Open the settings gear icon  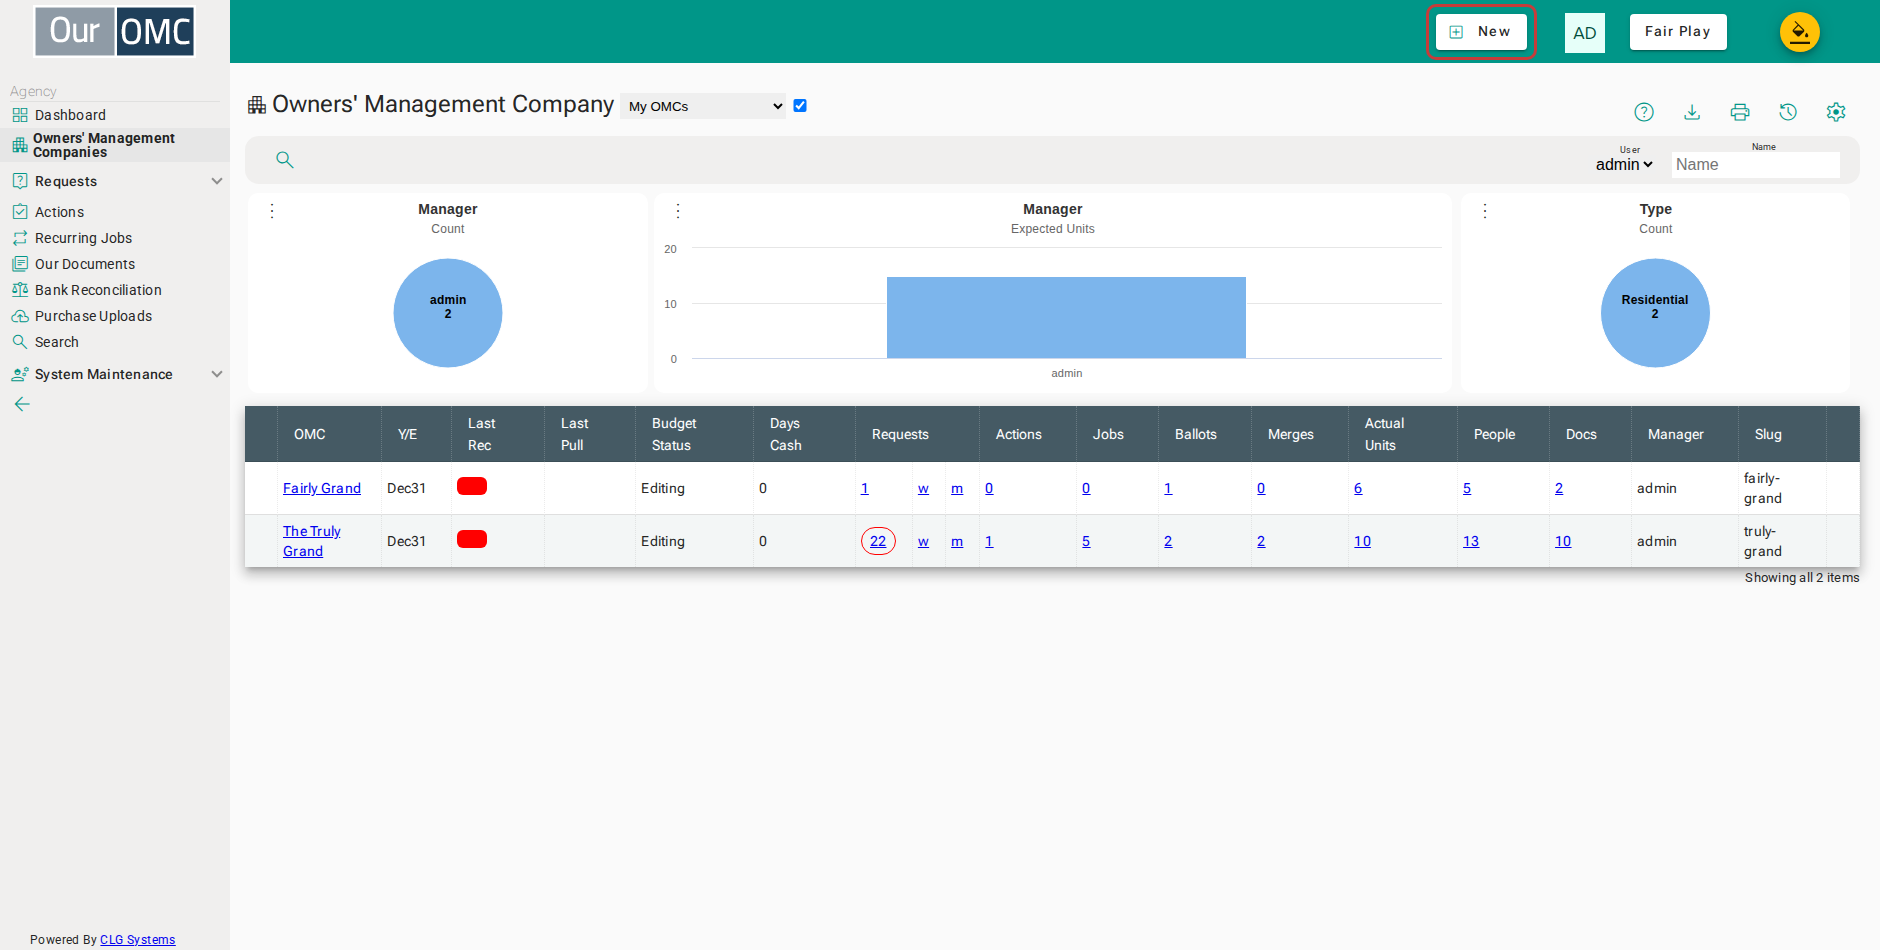(1836, 112)
